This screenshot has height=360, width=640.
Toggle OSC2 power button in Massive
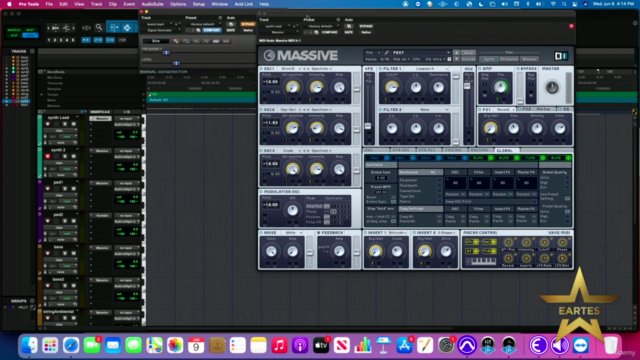pos(261,110)
